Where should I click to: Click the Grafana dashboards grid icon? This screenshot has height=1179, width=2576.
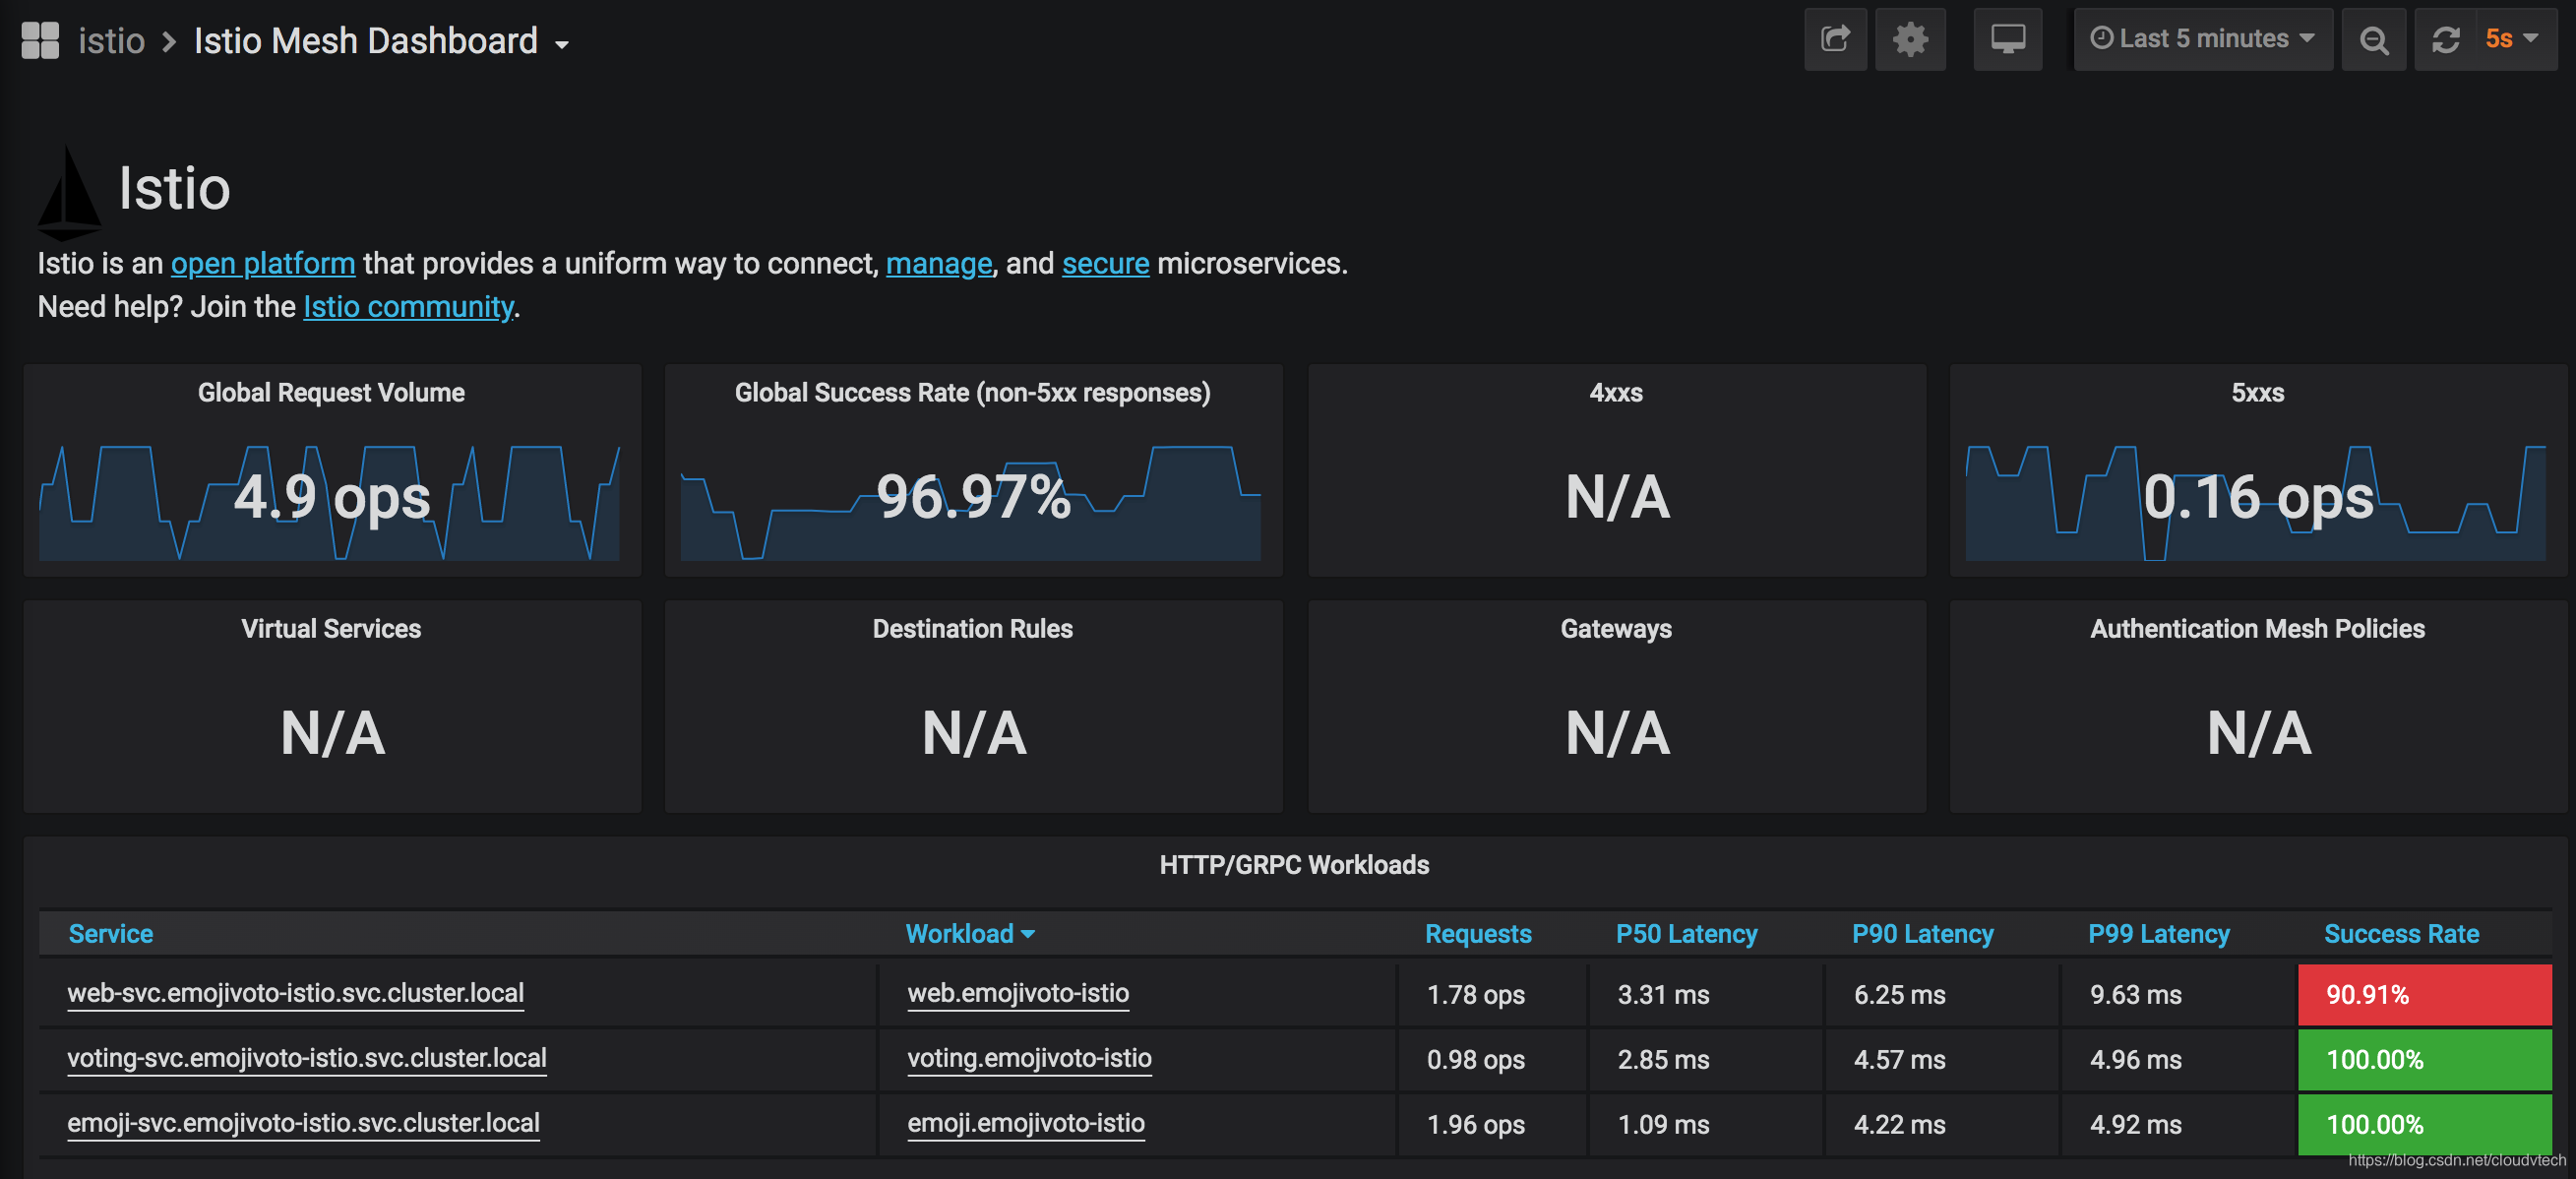pyautogui.click(x=40, y=40)
